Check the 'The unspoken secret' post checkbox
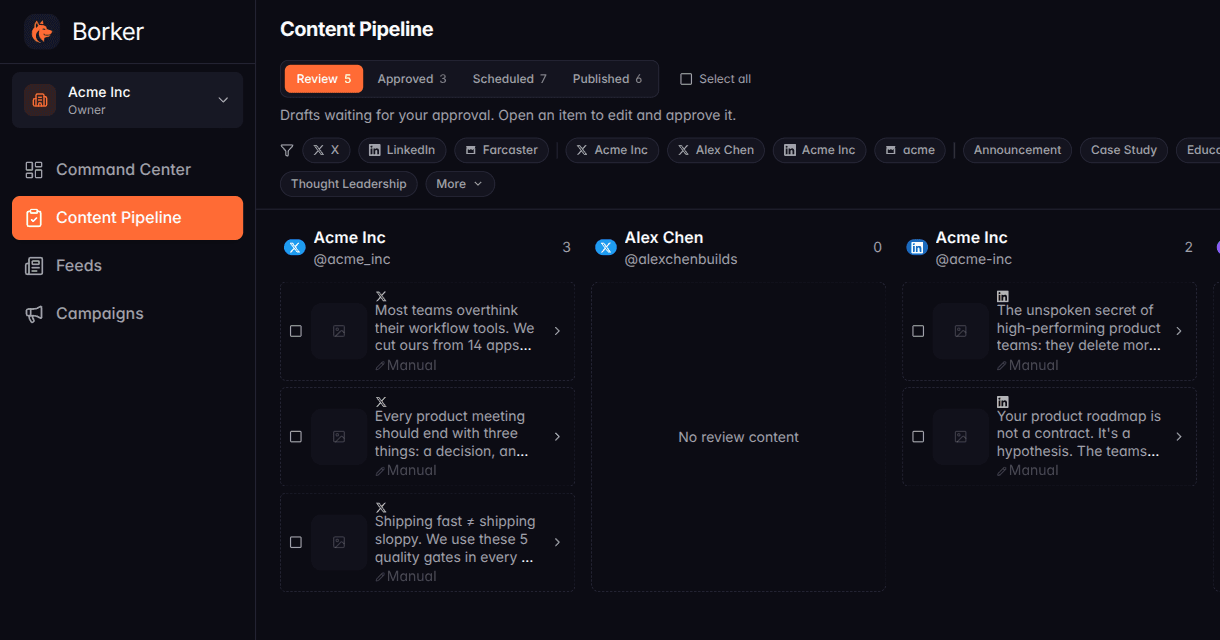Viewport: 1220px width, 640px height. point(918,331)
